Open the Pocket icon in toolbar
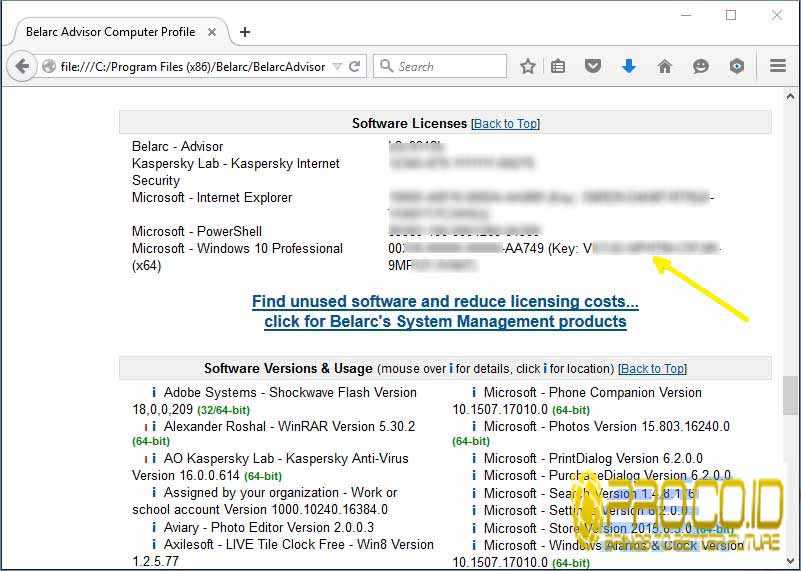 pos(593,66)
